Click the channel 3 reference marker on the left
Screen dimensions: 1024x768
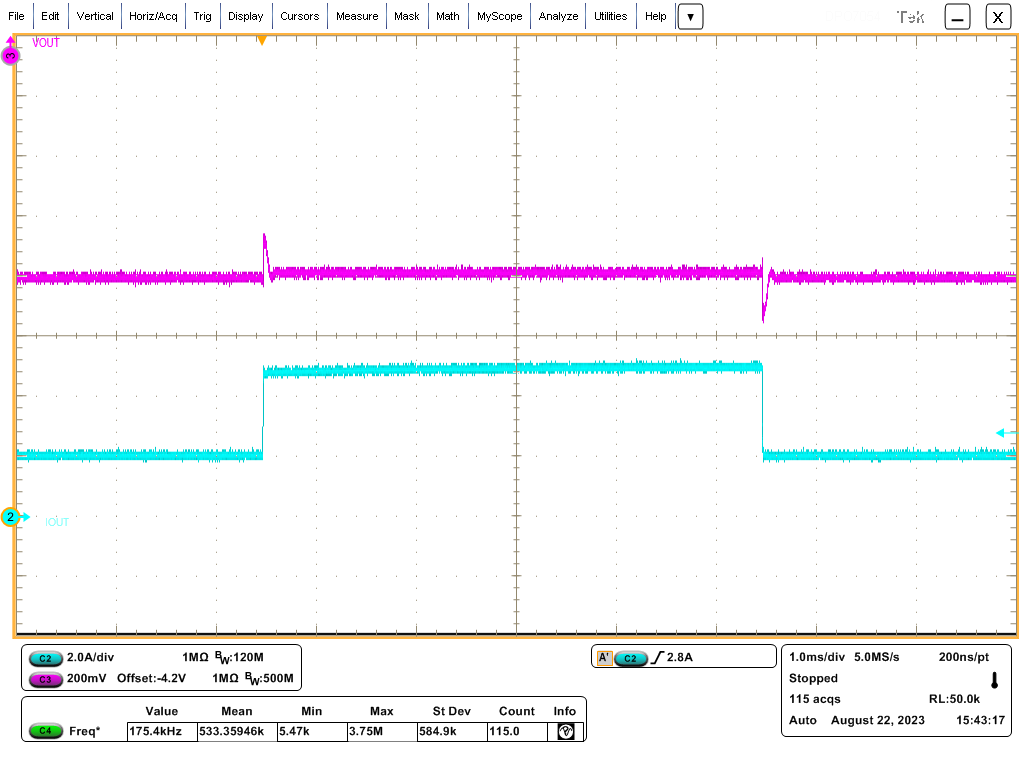[10, 56]
